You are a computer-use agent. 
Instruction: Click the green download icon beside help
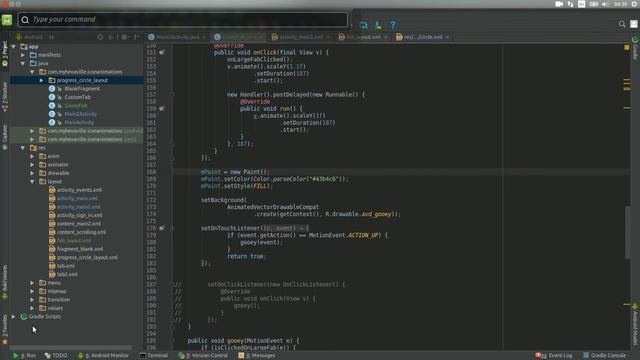point(378,25)
